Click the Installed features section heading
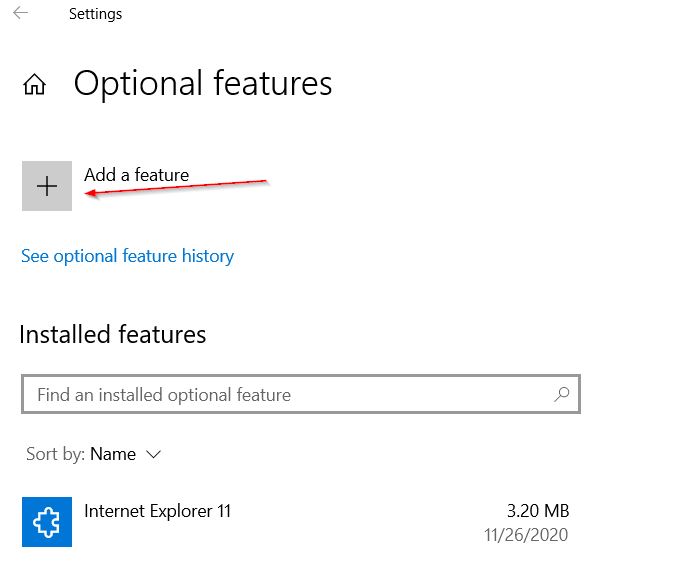Screen dimensions: 688x564 pyautogui.click(x=113, y=334)
